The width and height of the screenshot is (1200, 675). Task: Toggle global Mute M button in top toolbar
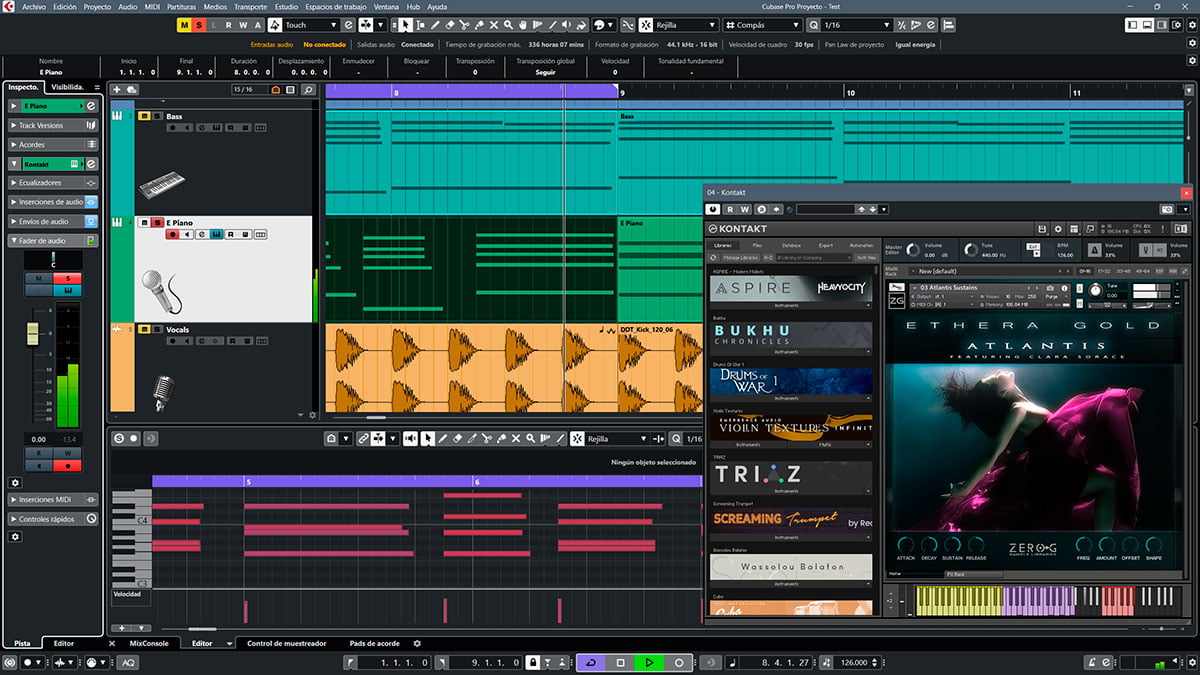[x=184, y=25]
